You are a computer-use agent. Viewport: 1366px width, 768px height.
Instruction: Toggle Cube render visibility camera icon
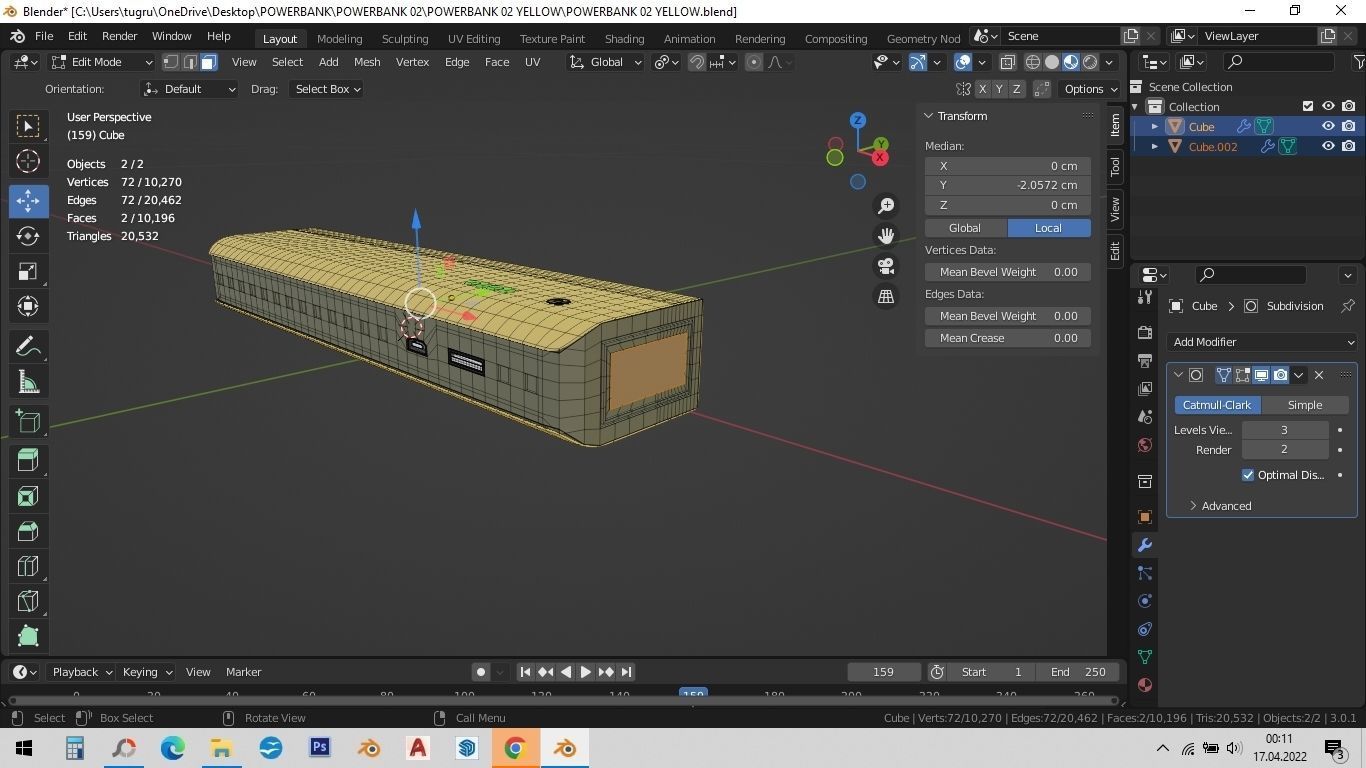(x=1349, y=127)
